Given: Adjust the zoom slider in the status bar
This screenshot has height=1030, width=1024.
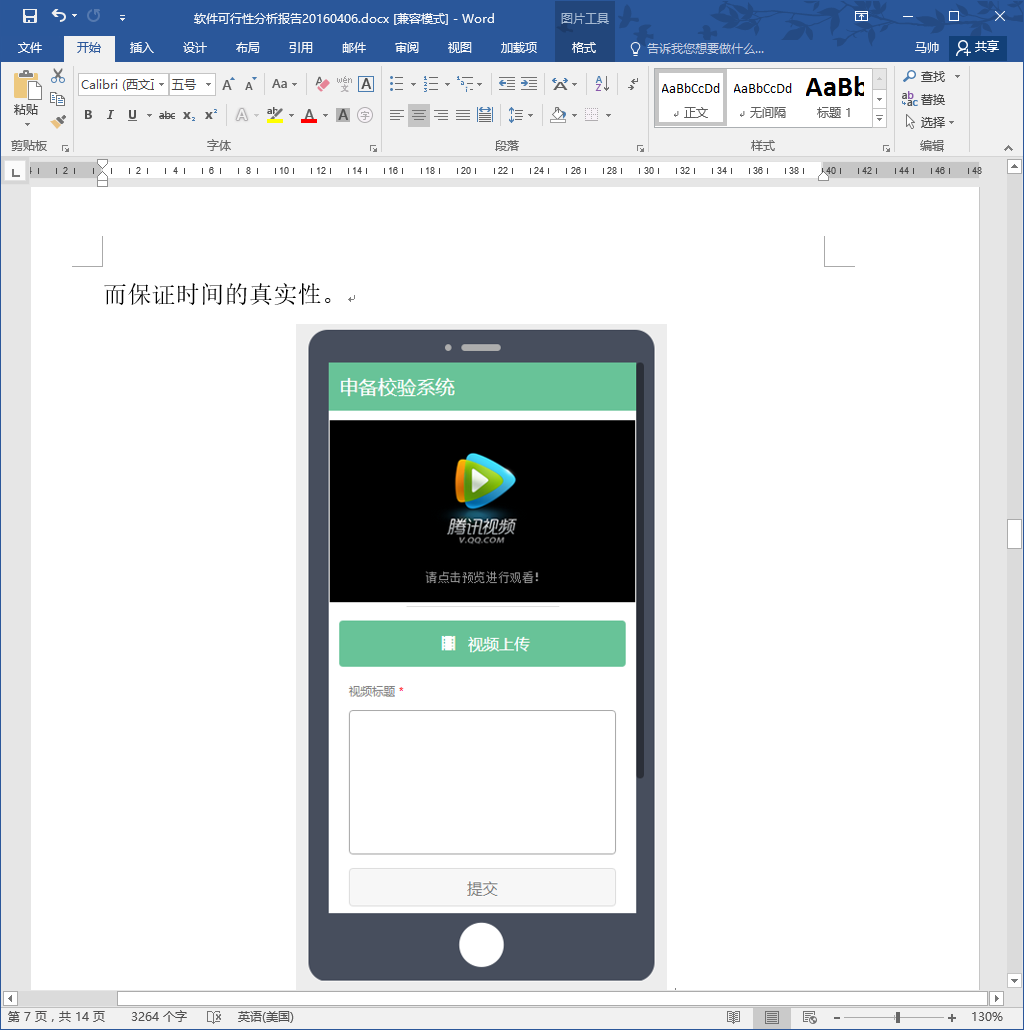Looking at the screenshot, I should [897, 1017].
